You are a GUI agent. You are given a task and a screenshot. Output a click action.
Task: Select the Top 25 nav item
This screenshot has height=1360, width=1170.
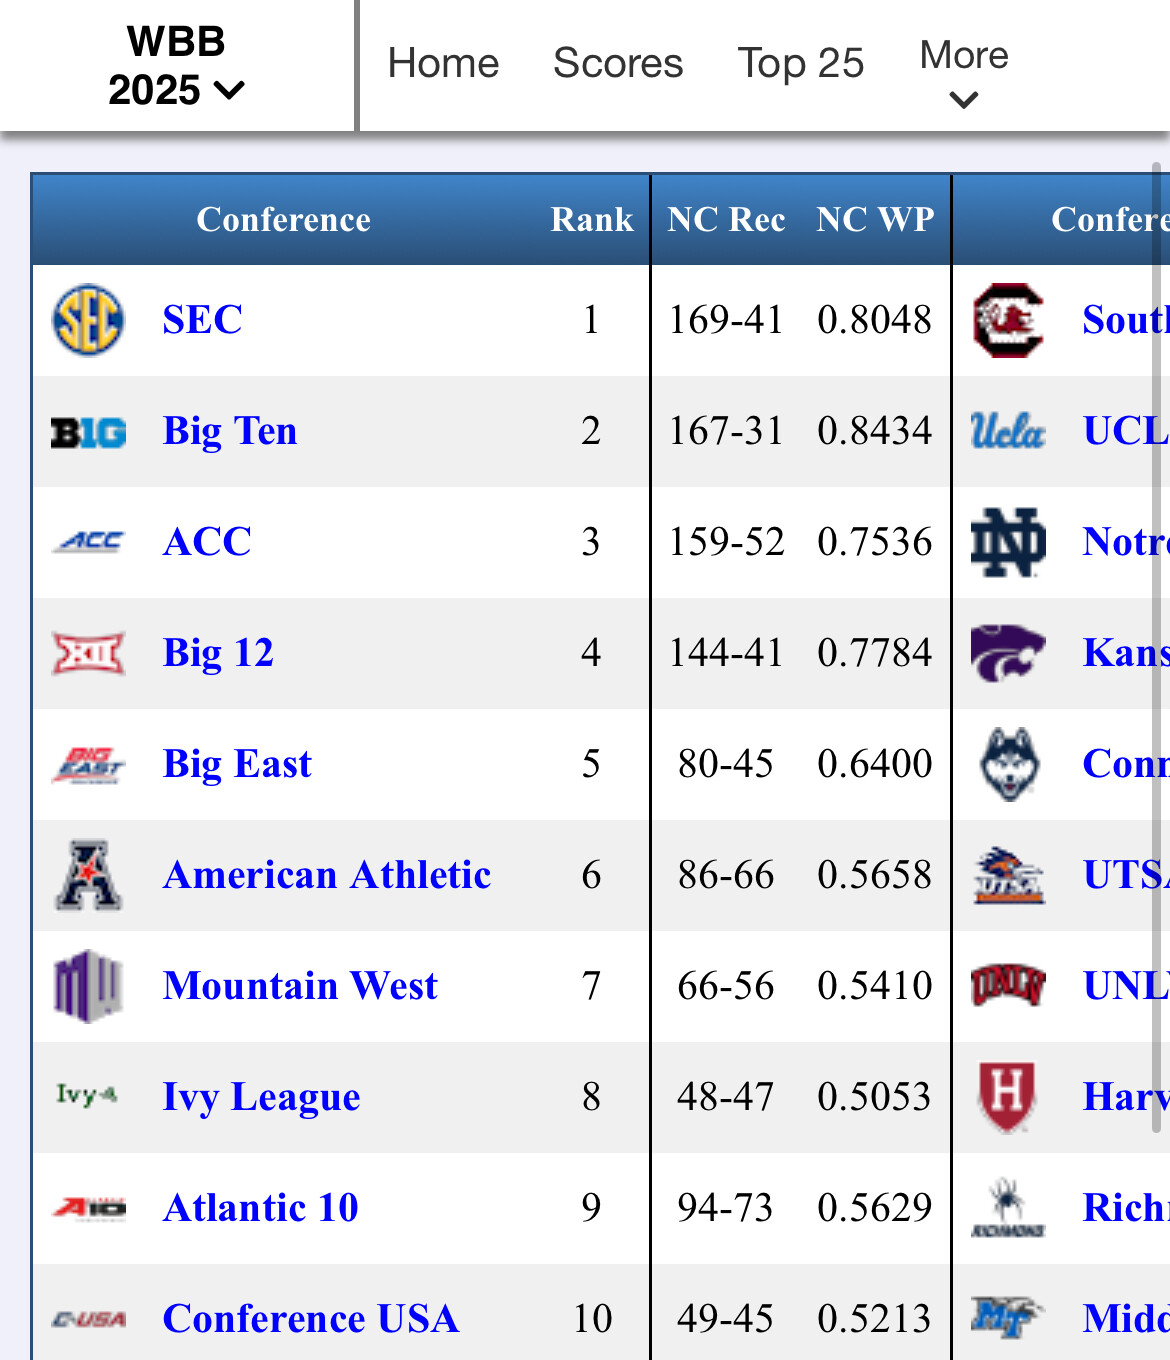point(800,63)
